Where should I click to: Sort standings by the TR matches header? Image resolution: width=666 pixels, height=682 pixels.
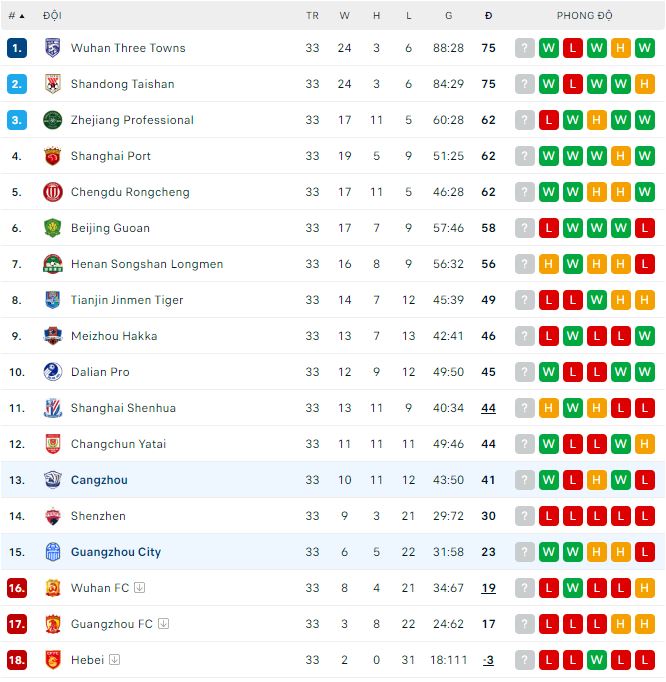click(312, 16)
